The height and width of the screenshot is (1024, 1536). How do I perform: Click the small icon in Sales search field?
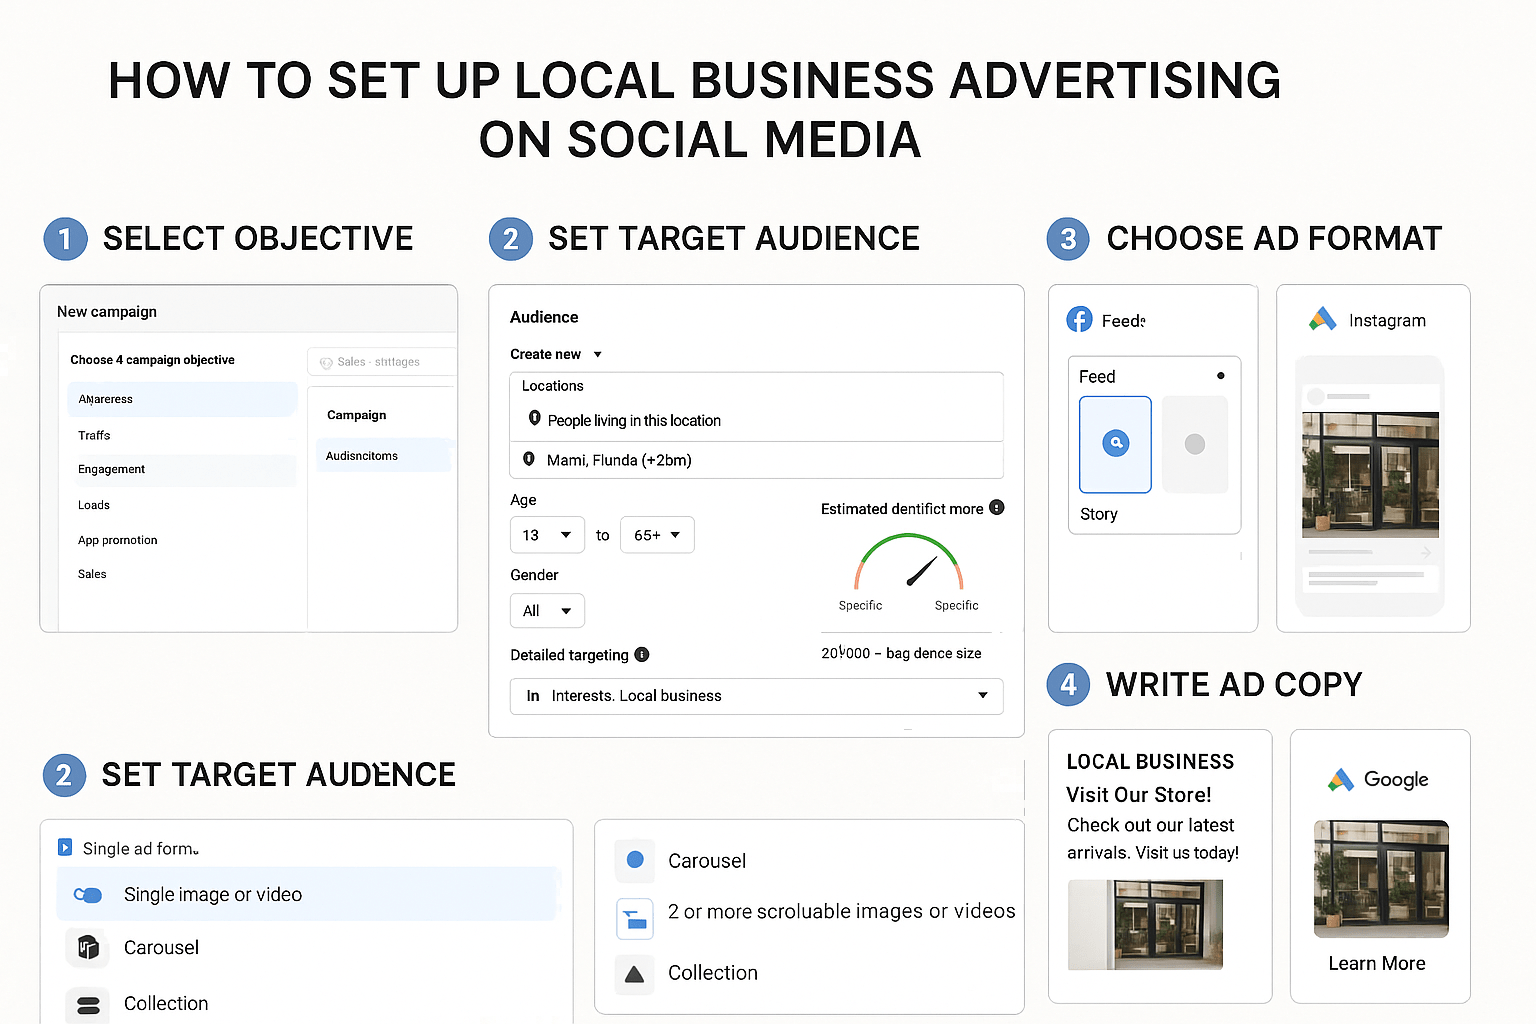point(326,362)
